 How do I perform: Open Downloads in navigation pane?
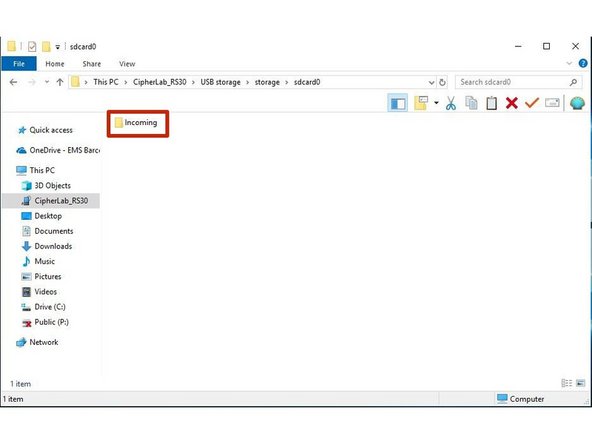(47, 246)
